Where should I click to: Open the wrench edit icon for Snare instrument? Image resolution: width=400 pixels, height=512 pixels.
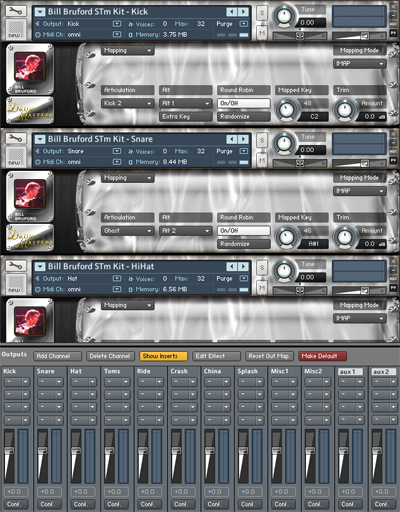(15, 139)
